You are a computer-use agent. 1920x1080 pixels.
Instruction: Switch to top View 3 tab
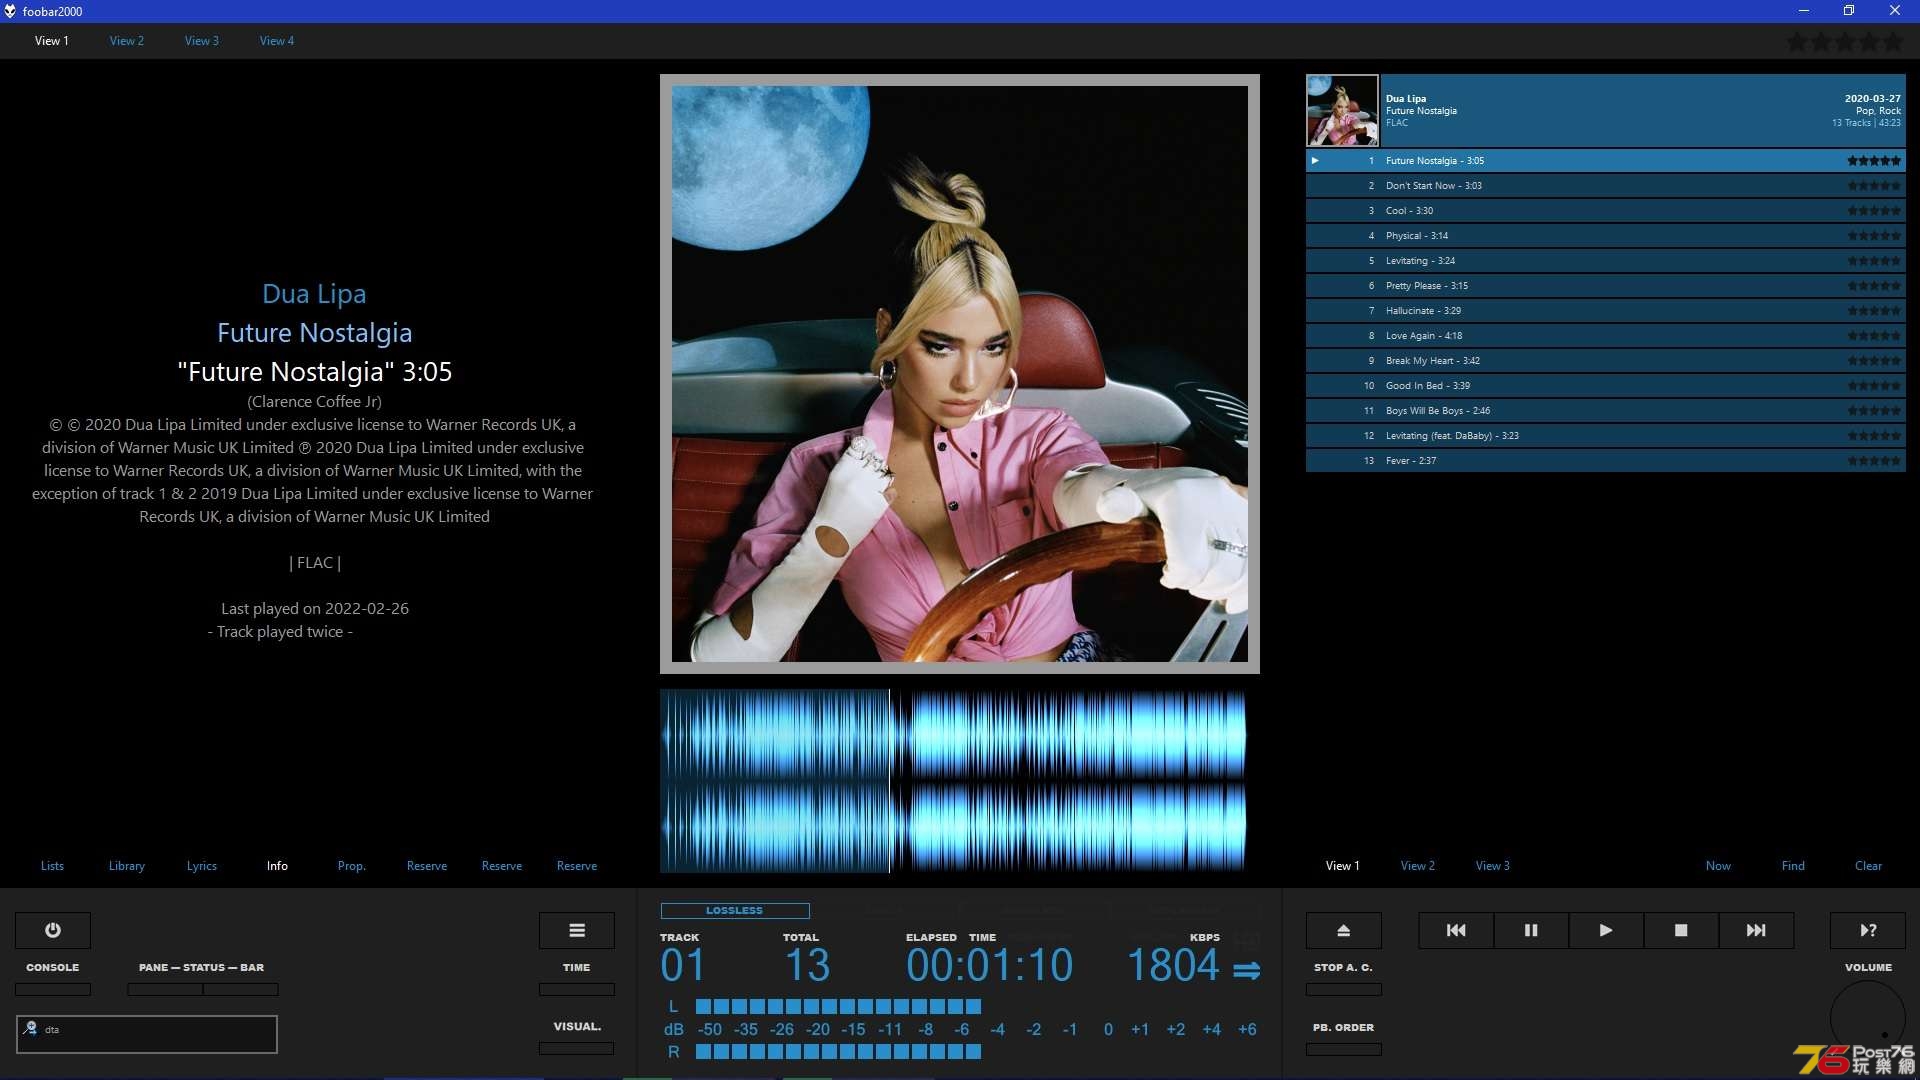[x=202, y=41]
